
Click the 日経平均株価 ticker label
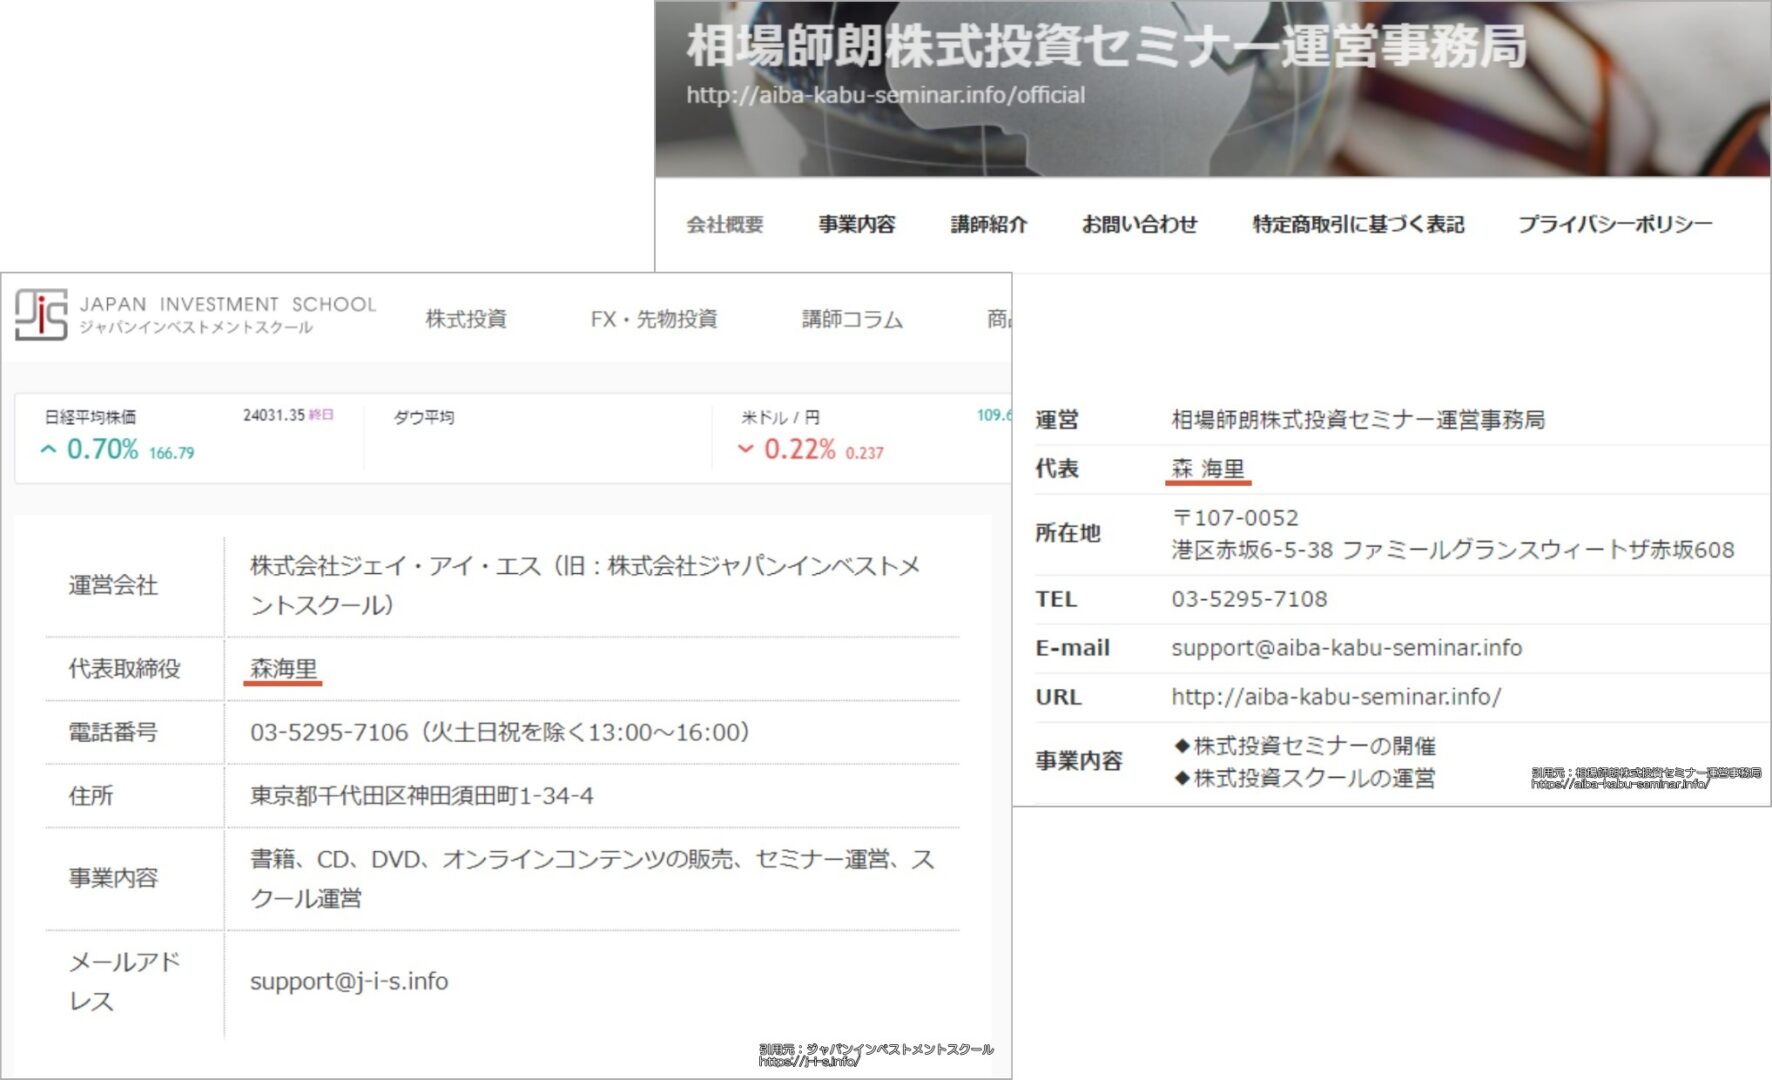point(90,417)
